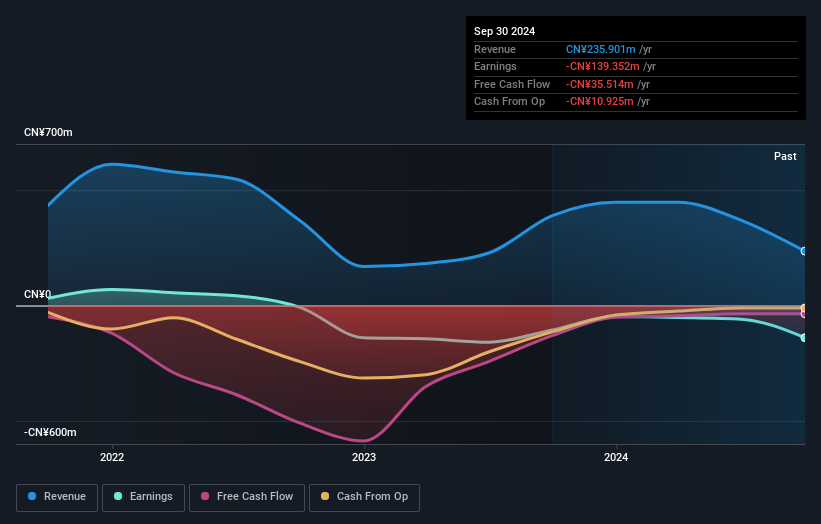
Task: Toggle the Cash From Op legend button
Action: coord(364,497)
